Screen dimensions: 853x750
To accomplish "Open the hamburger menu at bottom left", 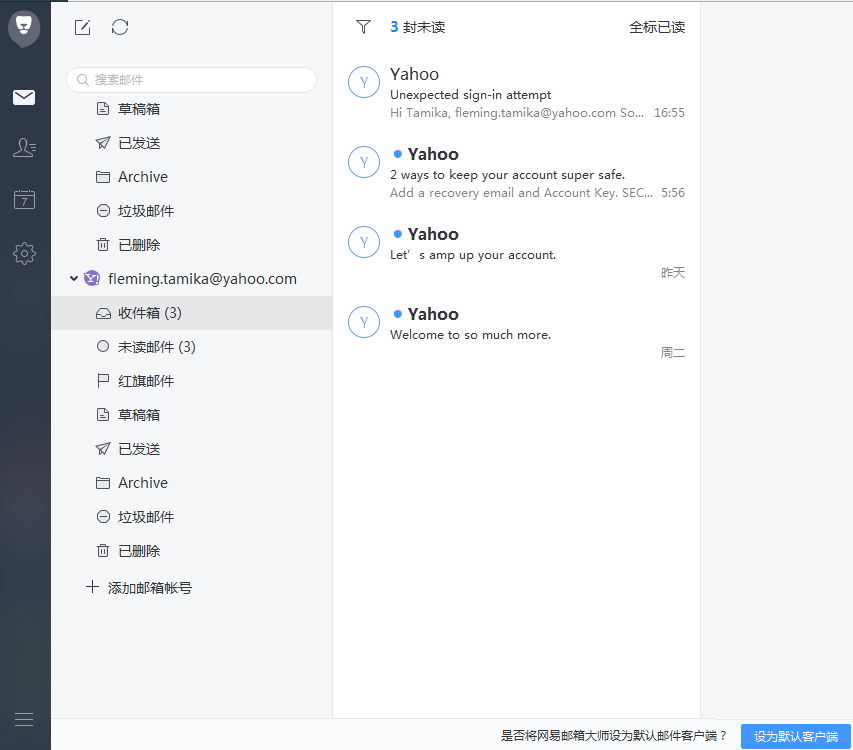I will [24, 719].
